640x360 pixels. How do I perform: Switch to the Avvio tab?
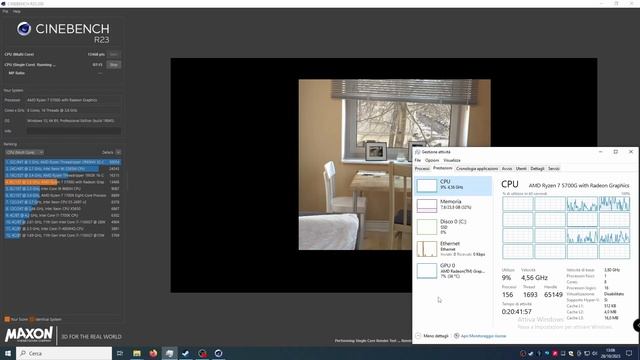pyautogui.click(x=507, y=169)
